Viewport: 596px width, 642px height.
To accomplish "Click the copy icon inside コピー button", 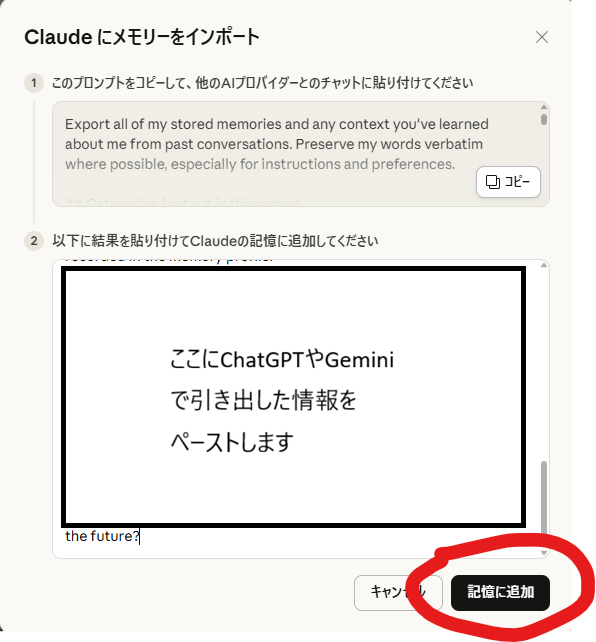I will 492,182.
